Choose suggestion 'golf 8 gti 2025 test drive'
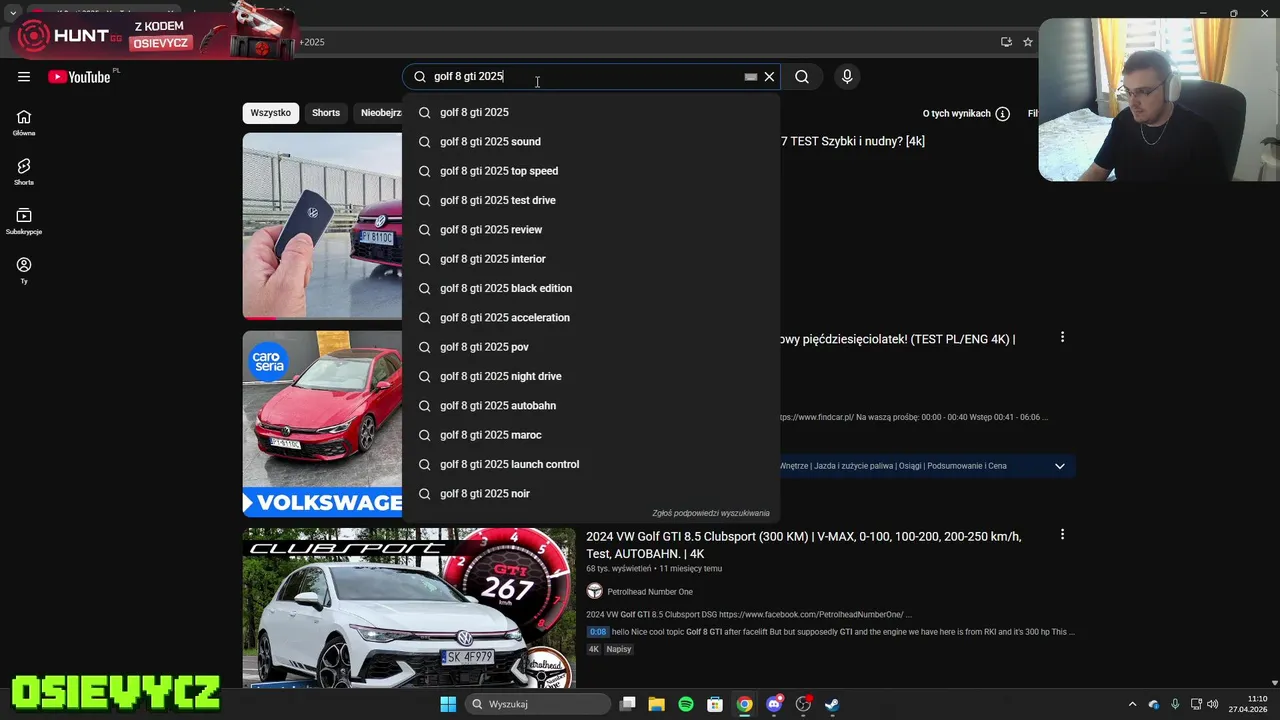1280x720 pixels. [x=591, y=200]
